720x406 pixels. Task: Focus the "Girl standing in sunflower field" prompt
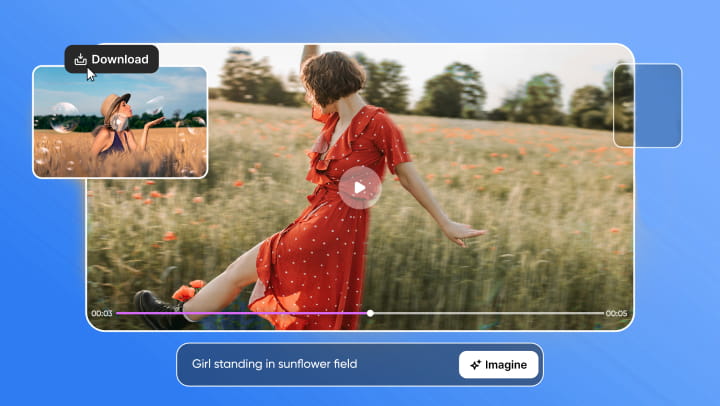pyautogui.click(x=310, y=364)
